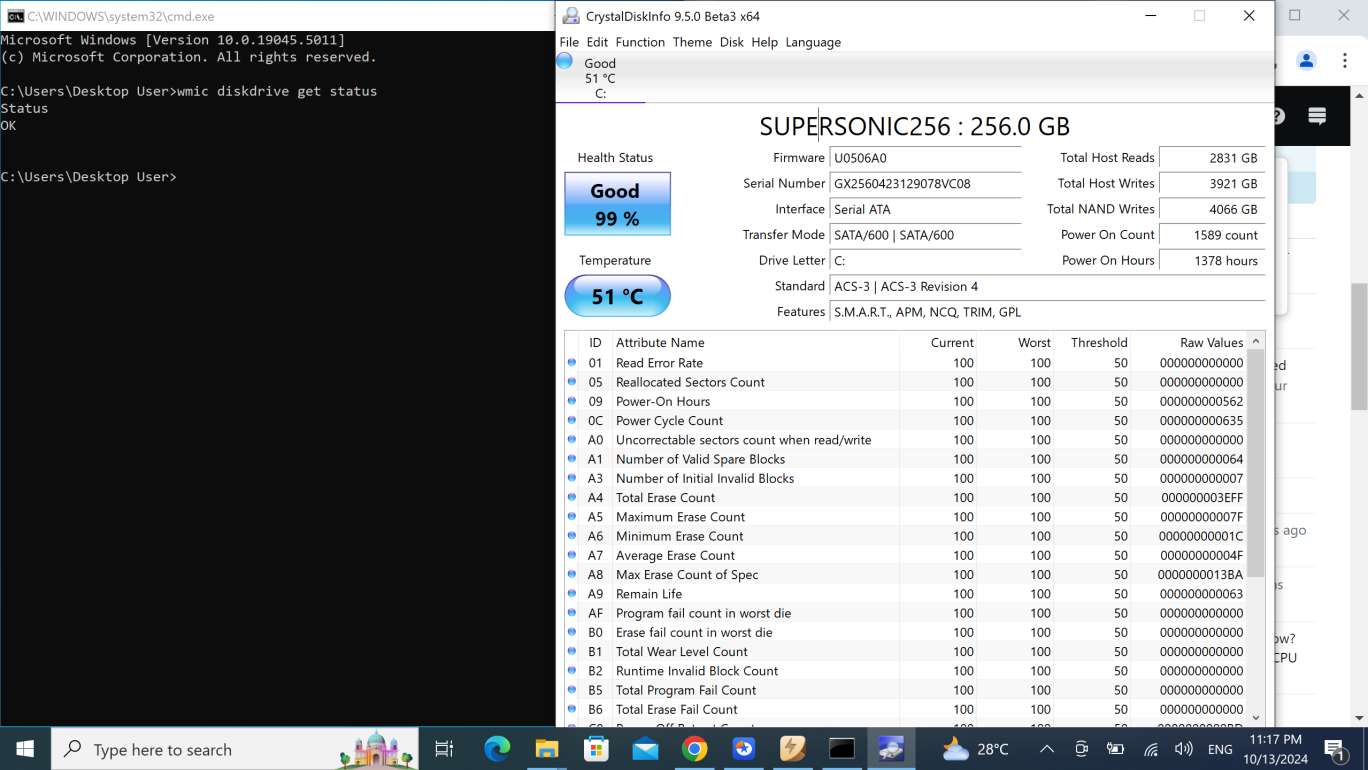Click the cmd.exe title bar icon
The width and height of the screenshot is (1368, 770).
click(x=15, y=16)
